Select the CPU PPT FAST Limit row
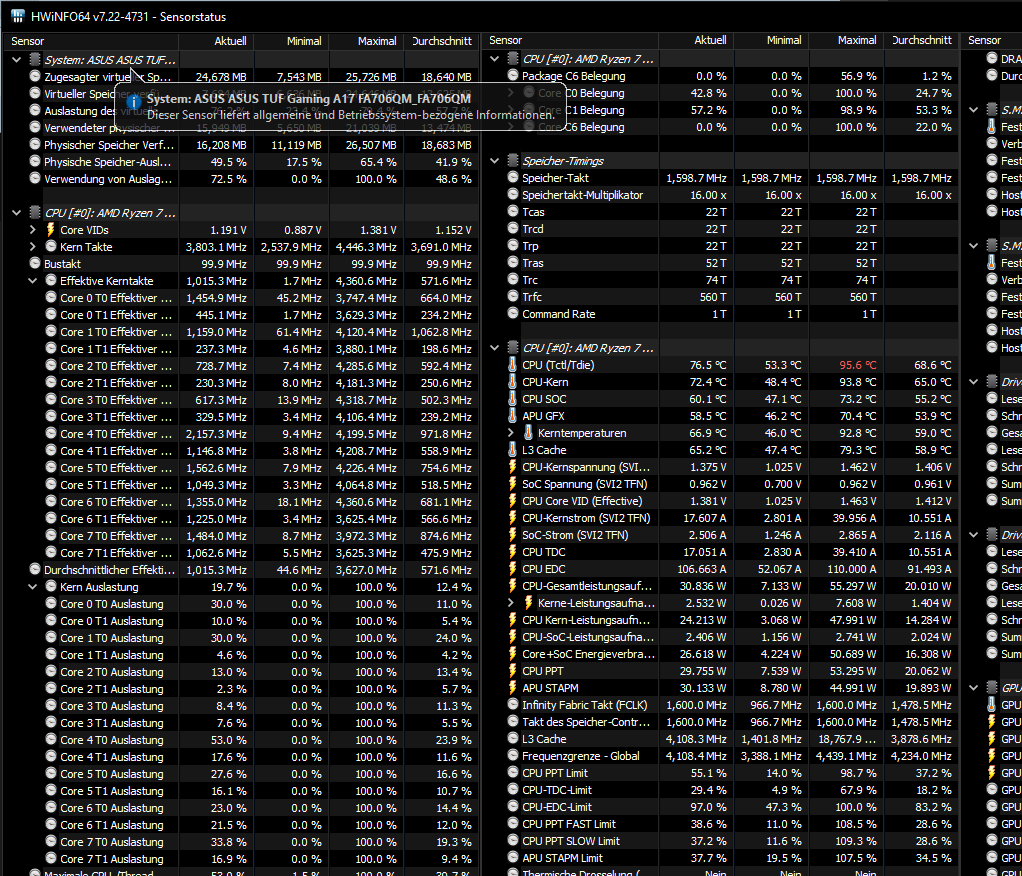Image resolution: width=1022 pixels, height=876 pixels. 720,824
